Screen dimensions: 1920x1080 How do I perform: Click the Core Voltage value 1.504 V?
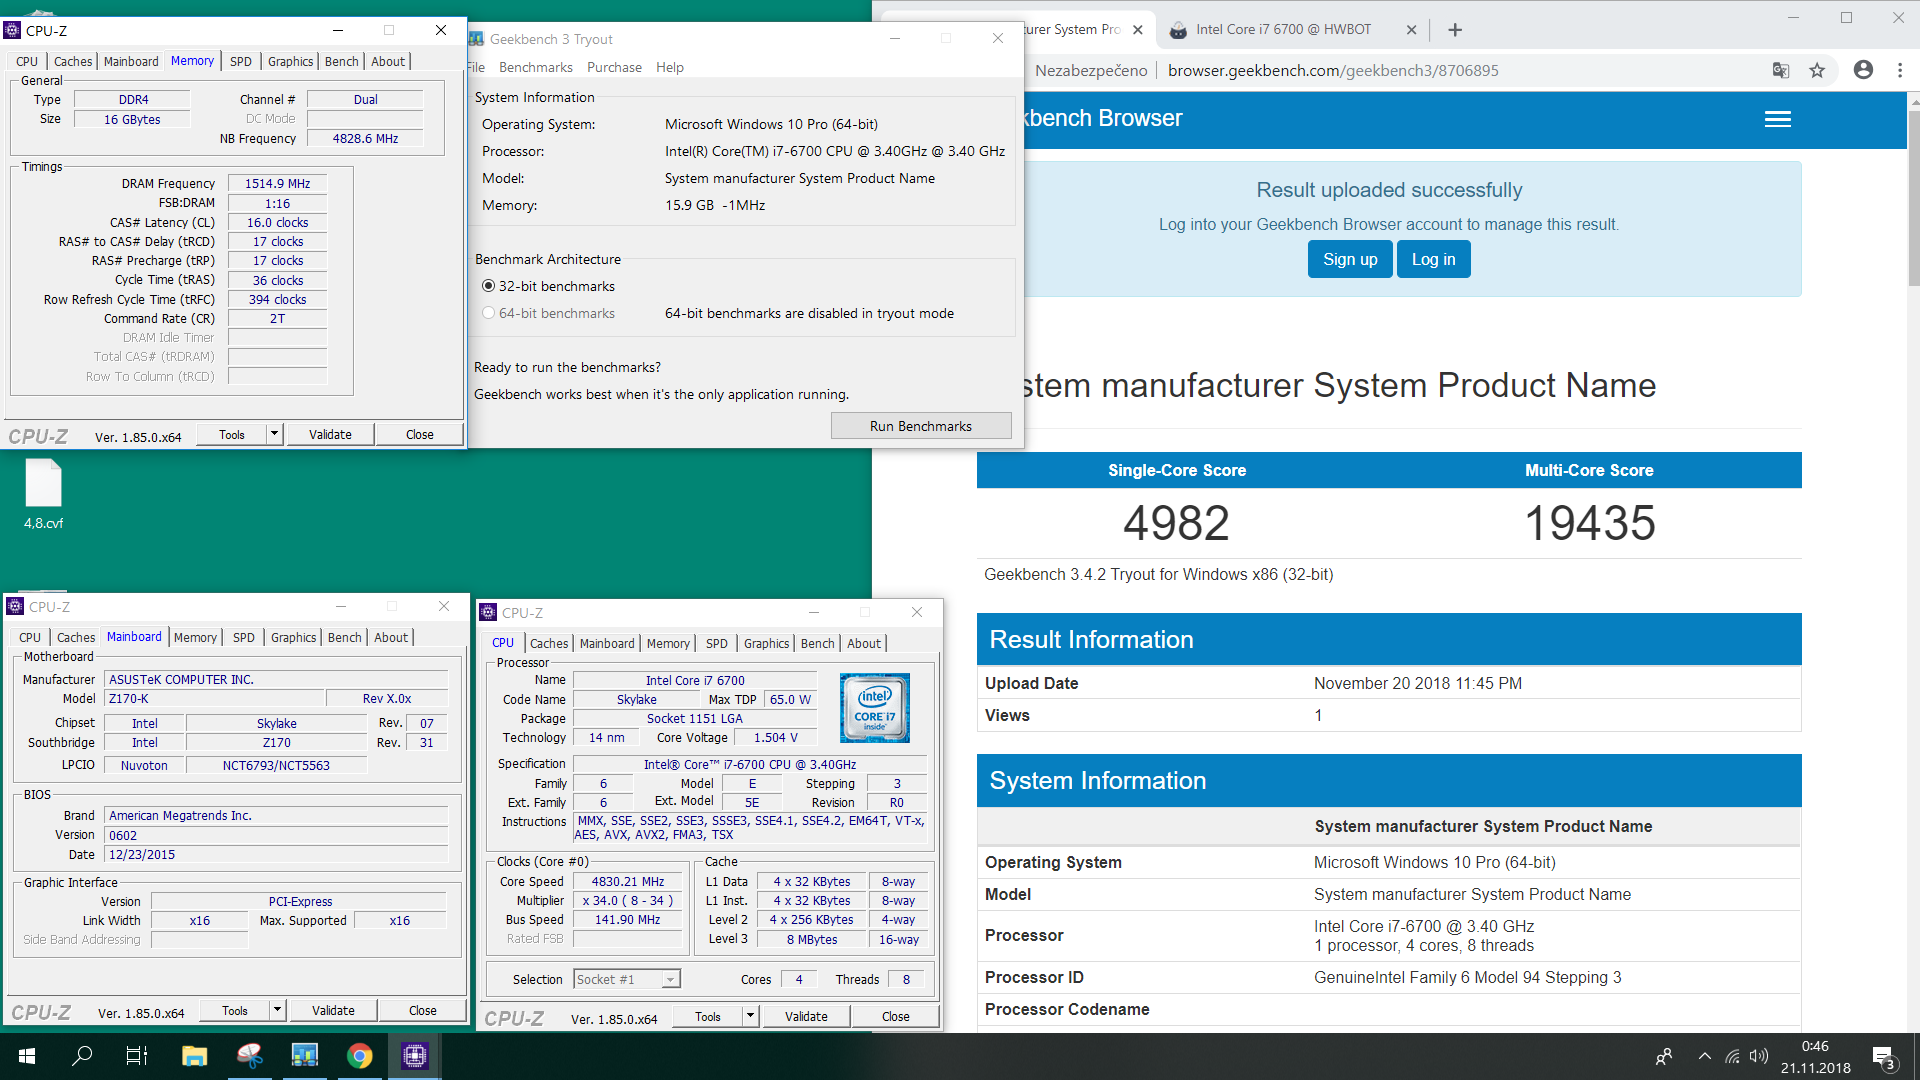coord(775,738)
